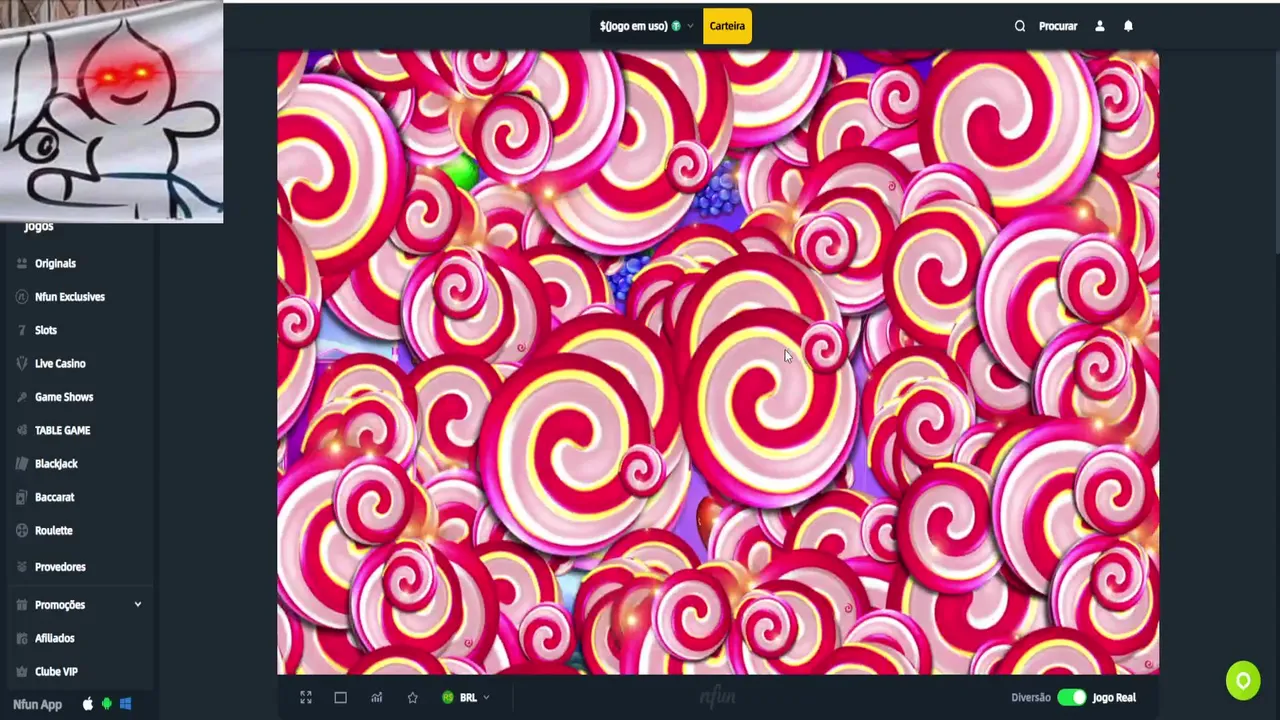Click the Roulette wheel icon
The width and height of the screenshot is (1280, 720).
22,531
